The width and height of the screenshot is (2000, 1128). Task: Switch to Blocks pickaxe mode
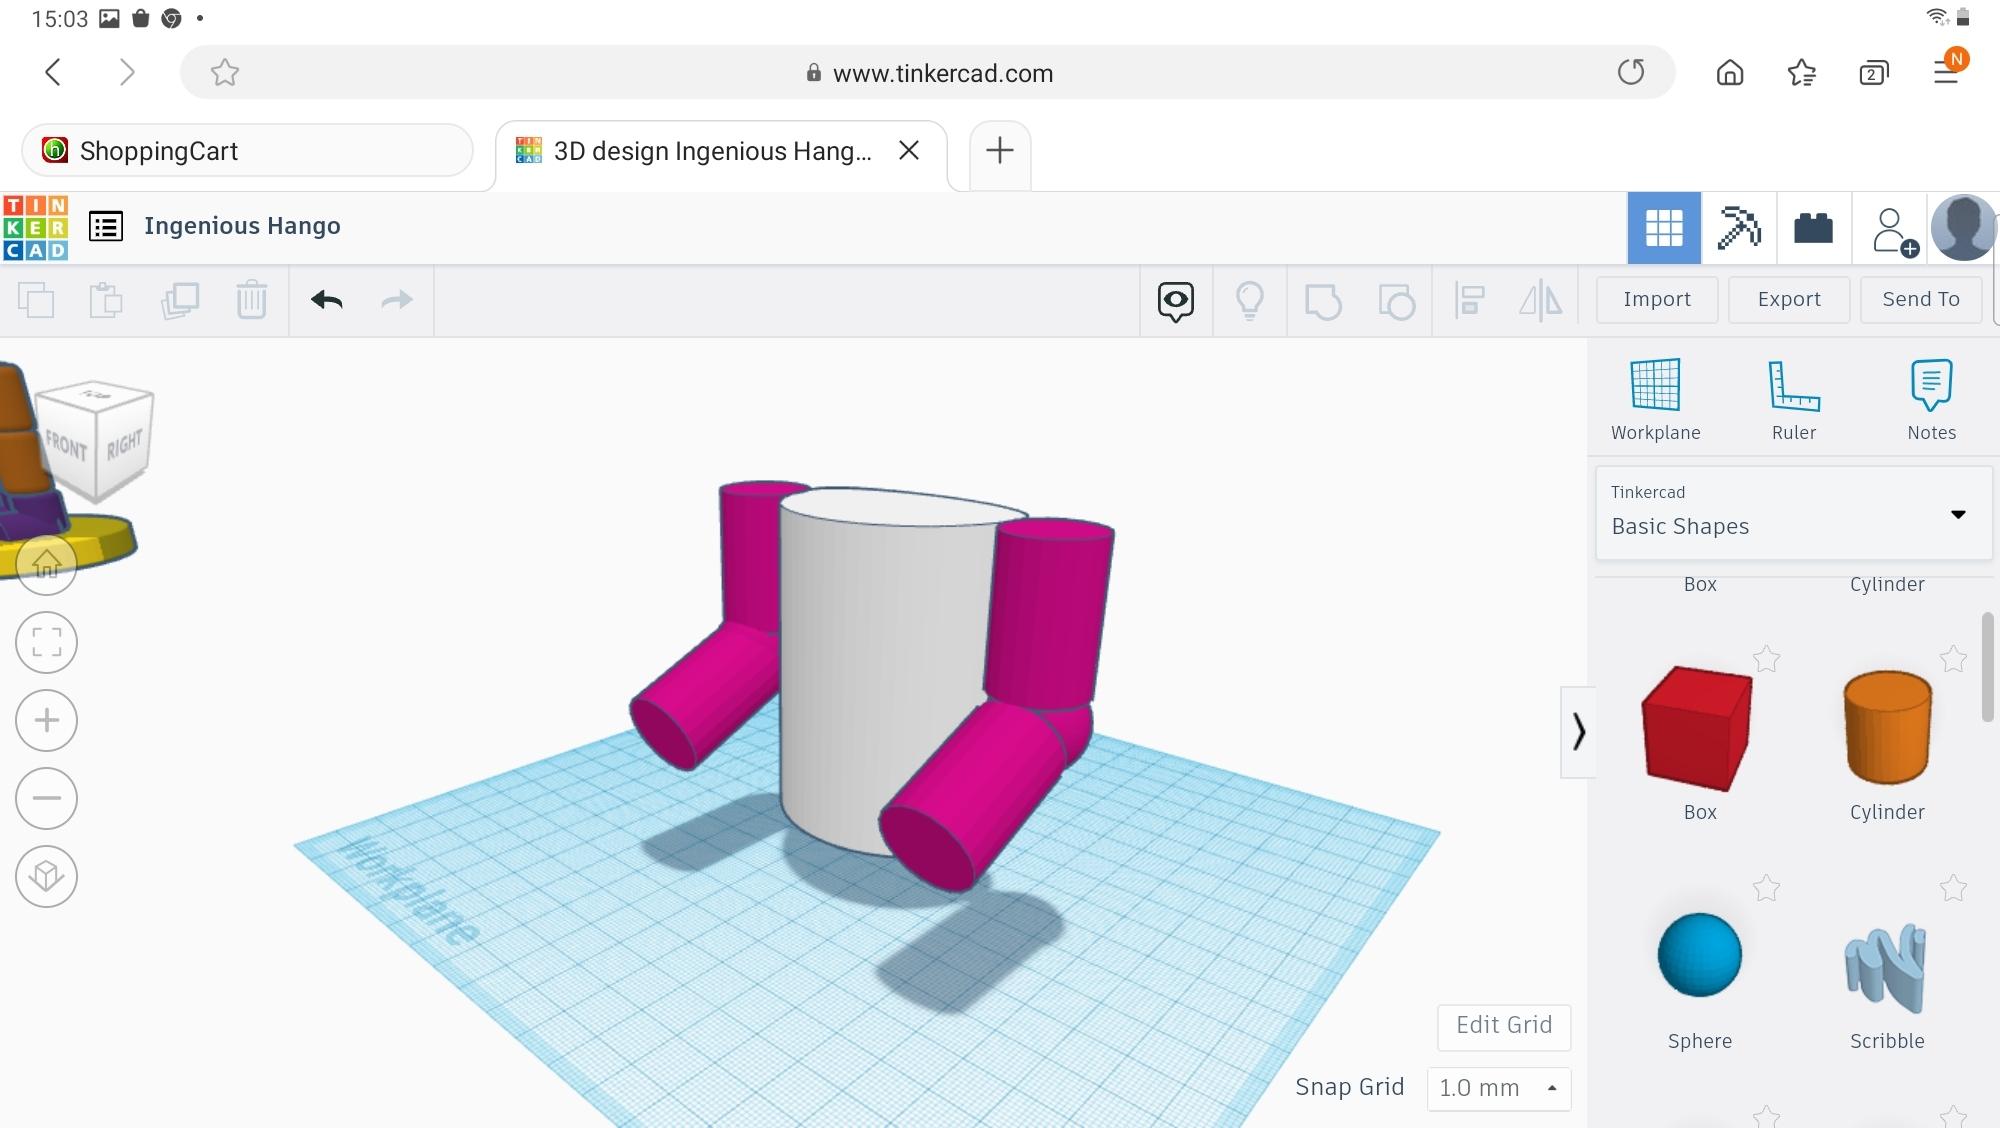click(1739, 228)
